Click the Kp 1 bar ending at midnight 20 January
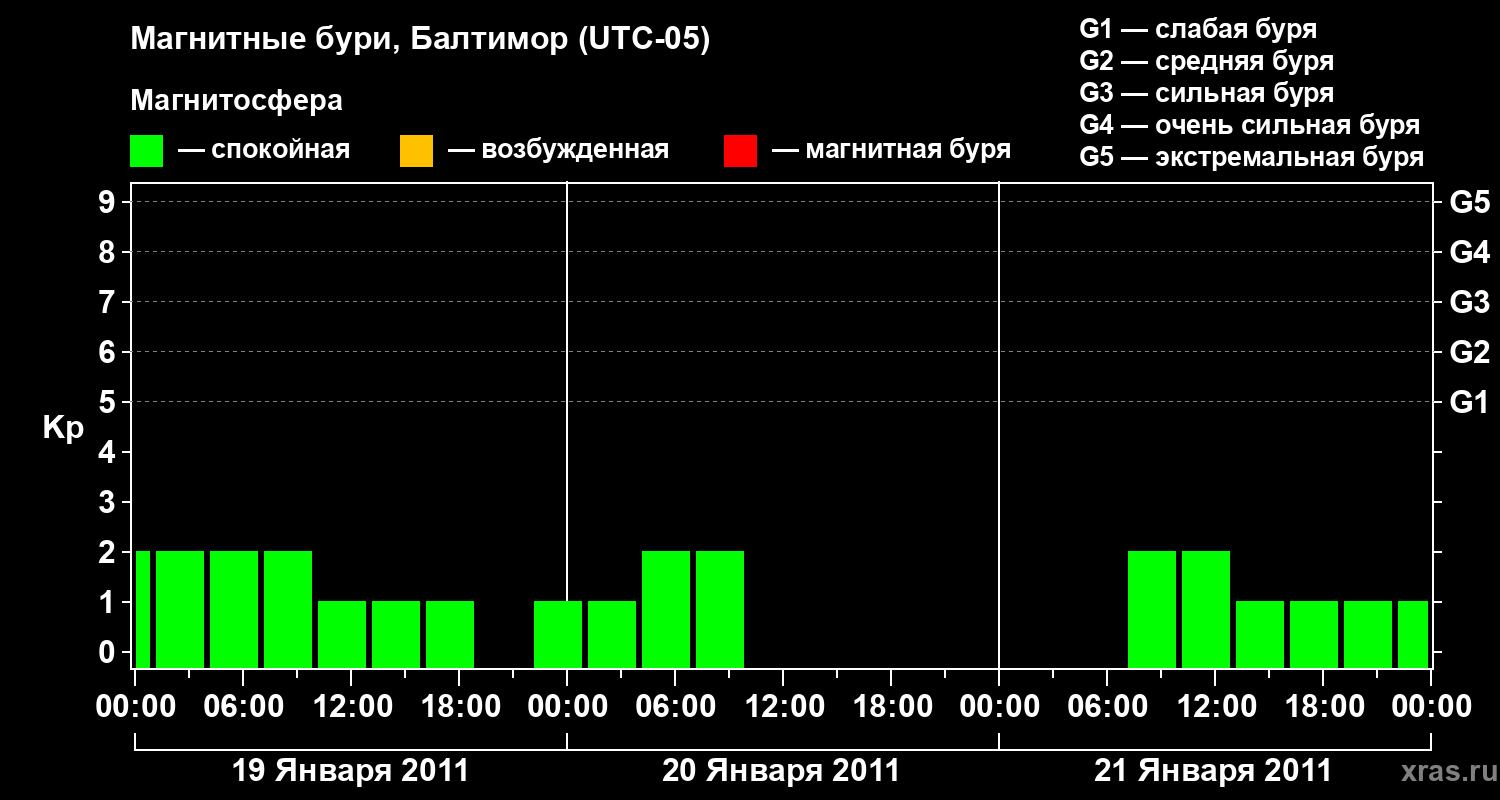 click(x=558, y=634)
